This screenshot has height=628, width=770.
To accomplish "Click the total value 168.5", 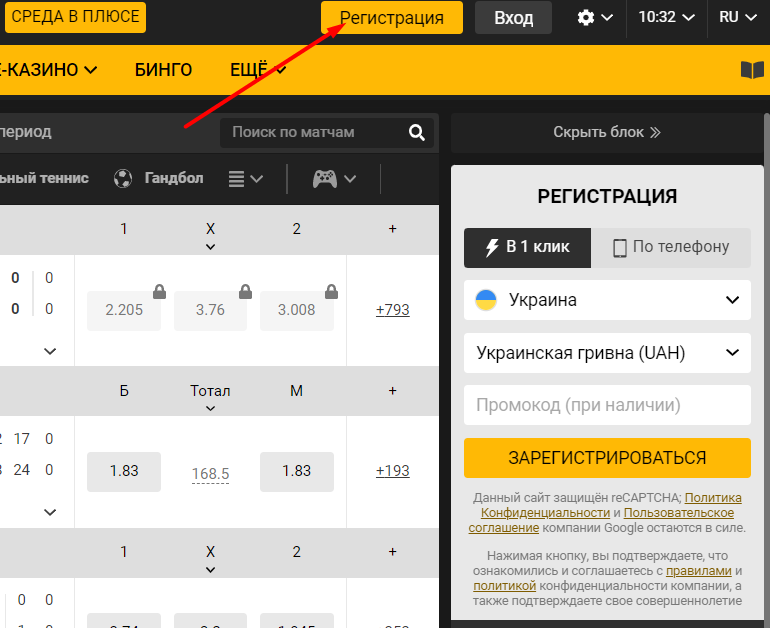I will coord(210,474).
